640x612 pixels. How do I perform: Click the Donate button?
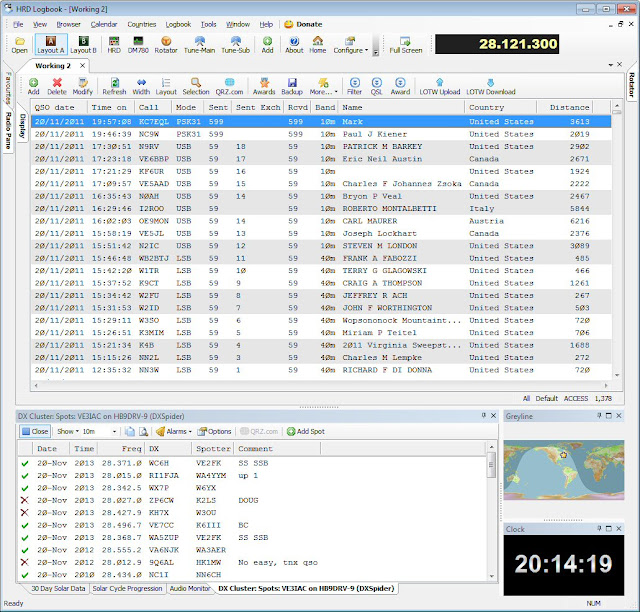303,24
